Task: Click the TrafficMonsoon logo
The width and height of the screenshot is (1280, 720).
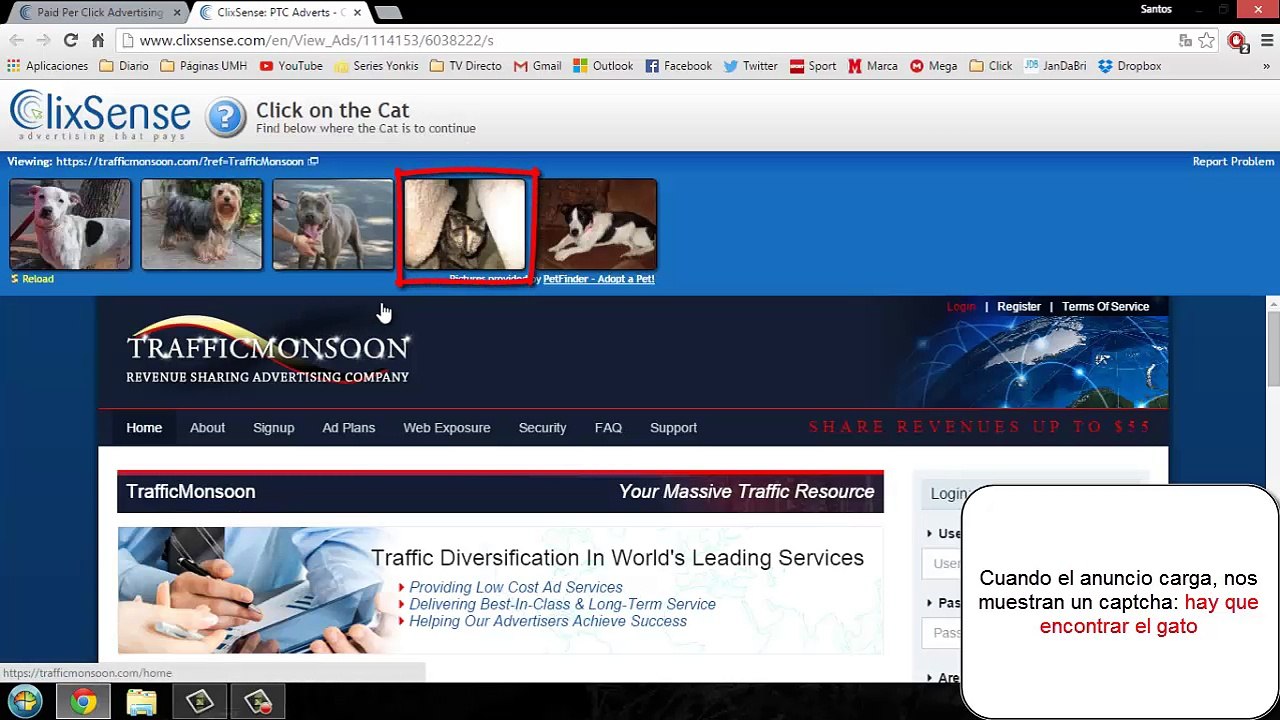Action: point(267,351)
